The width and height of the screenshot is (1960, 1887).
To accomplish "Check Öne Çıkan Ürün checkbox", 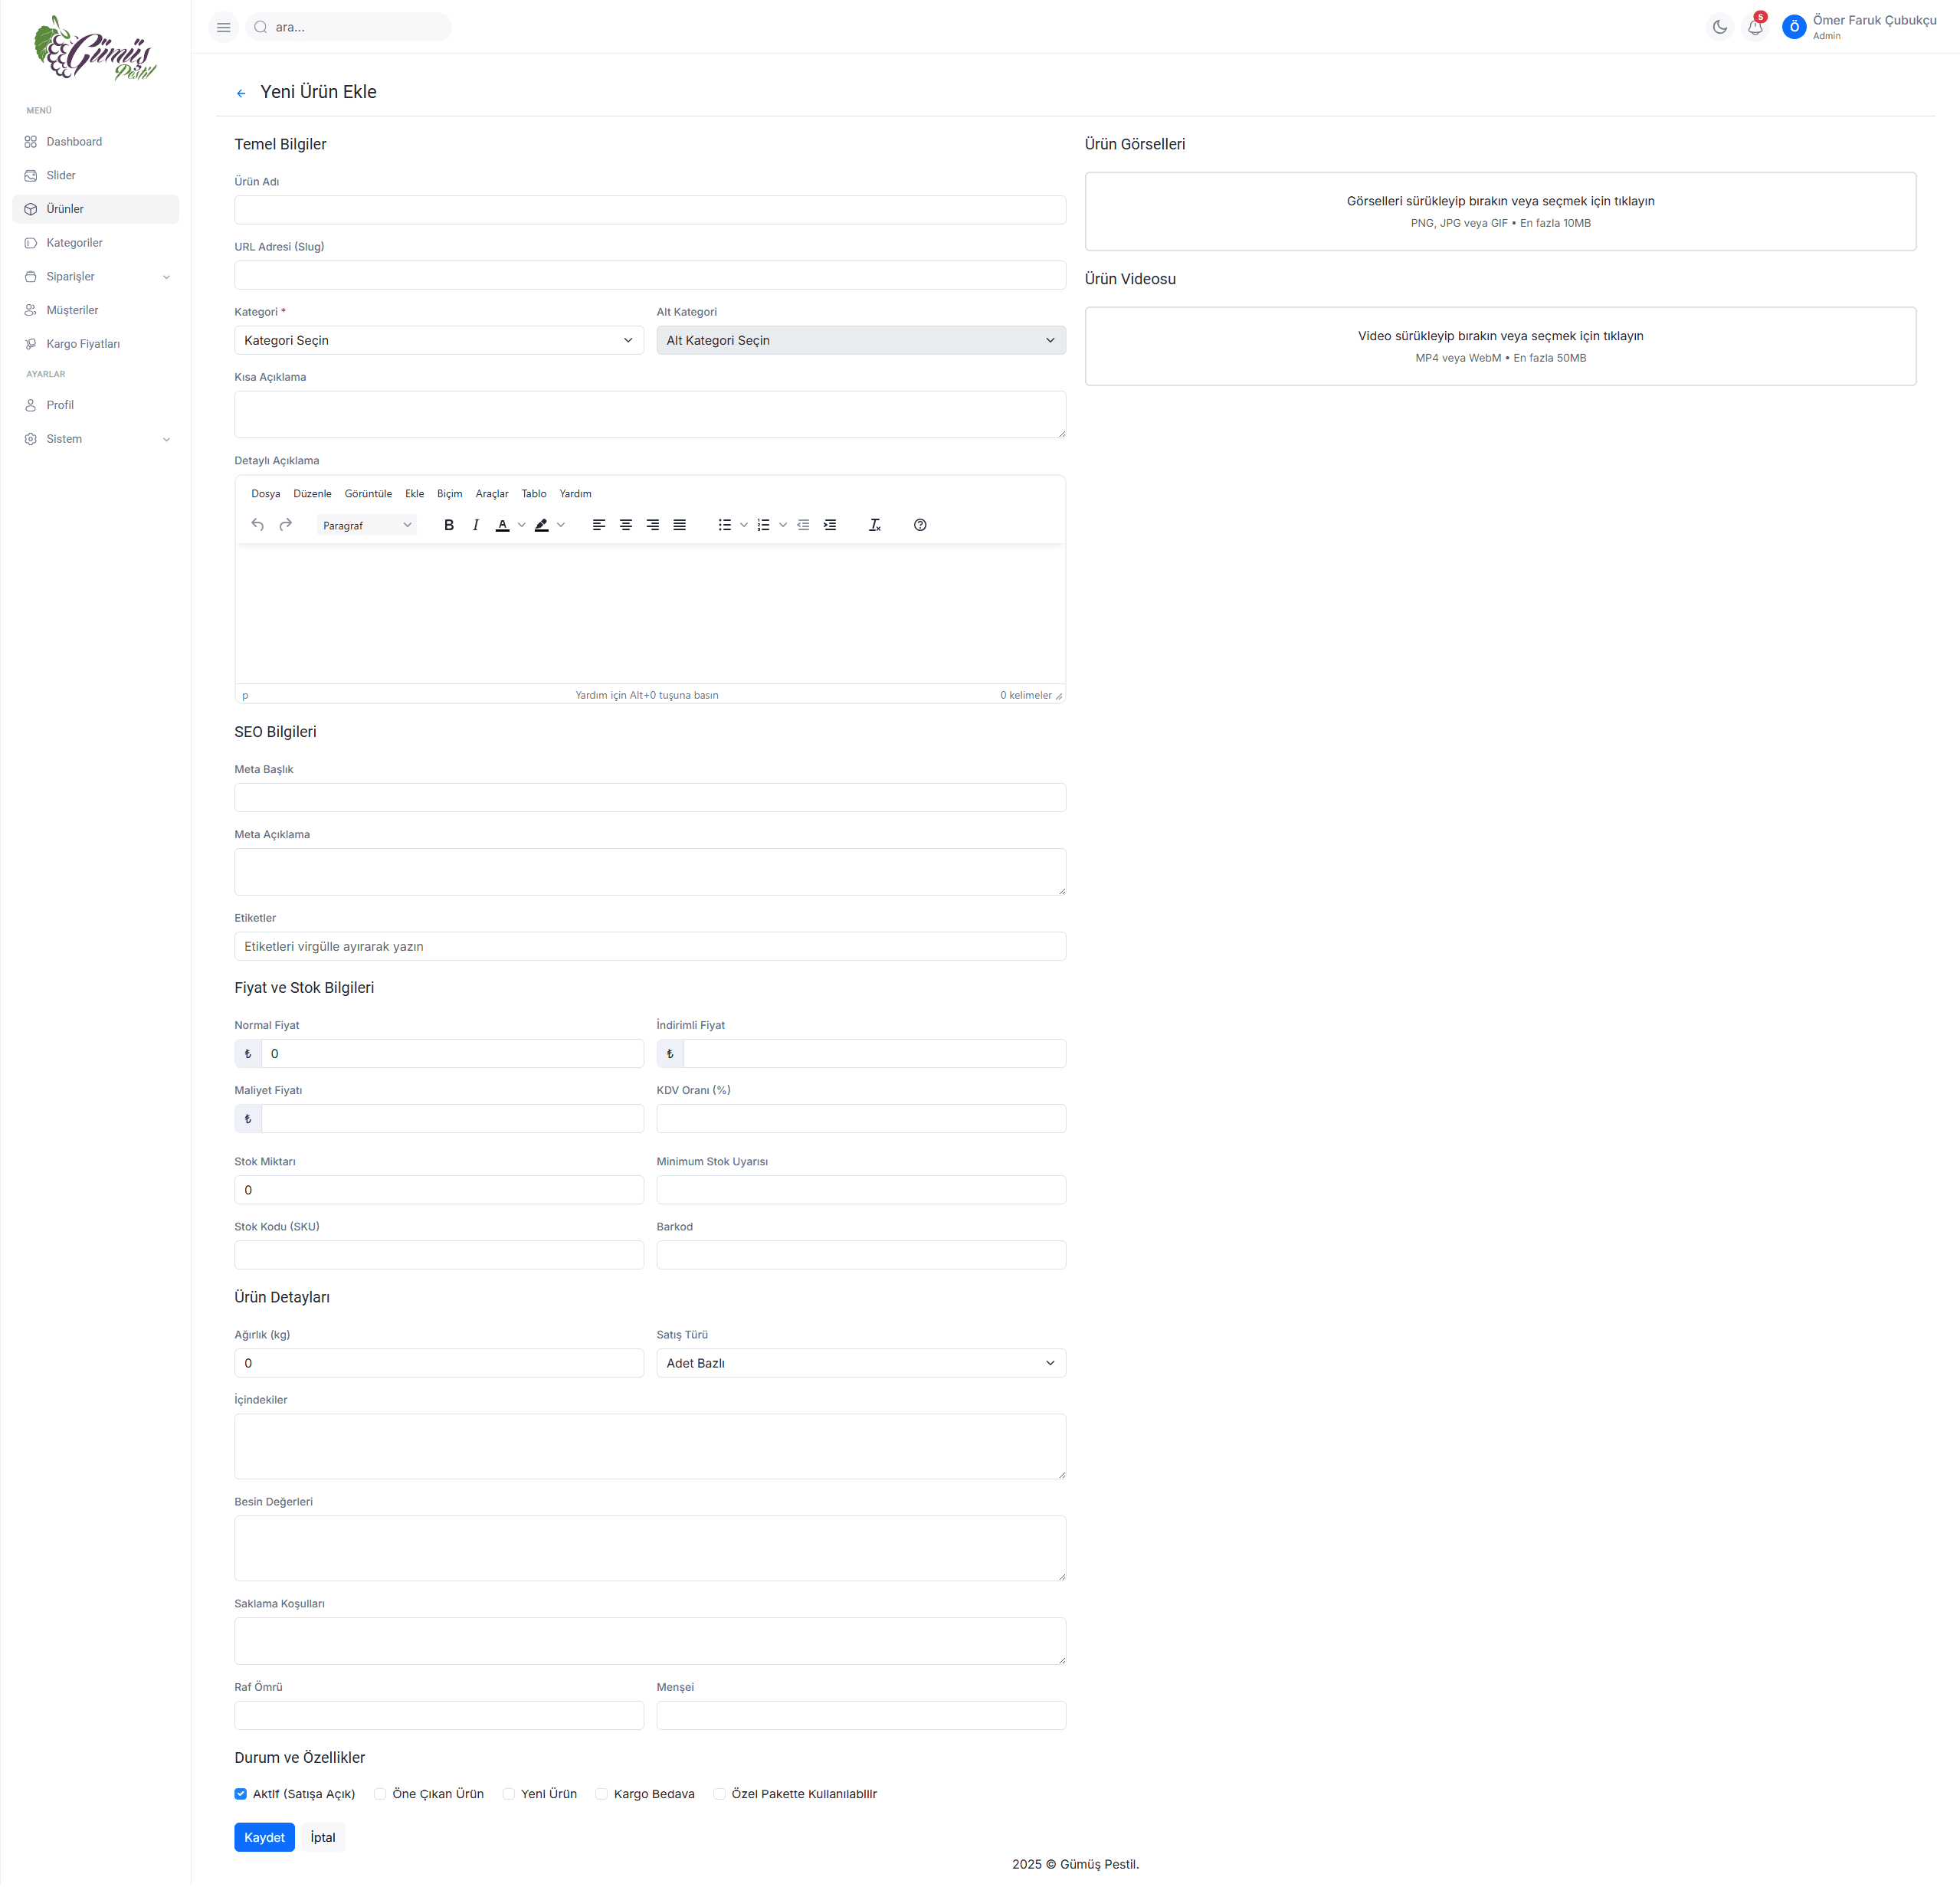I will tap(380, 1794).
